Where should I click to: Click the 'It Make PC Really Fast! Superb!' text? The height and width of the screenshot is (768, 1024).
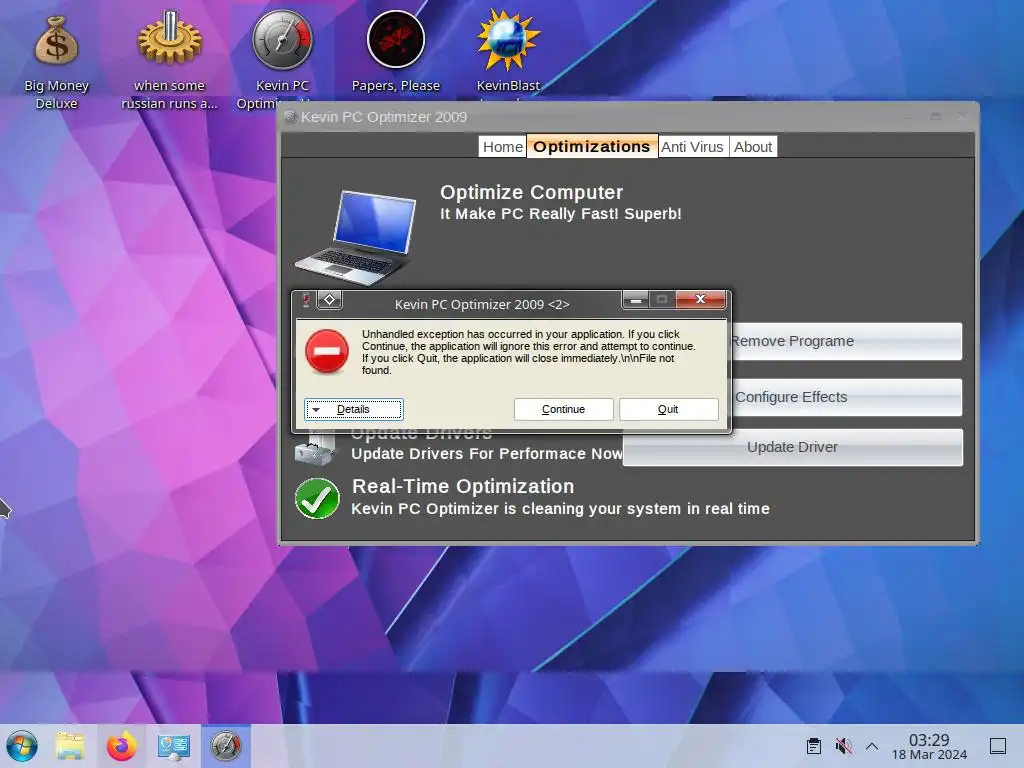point(560,214)
